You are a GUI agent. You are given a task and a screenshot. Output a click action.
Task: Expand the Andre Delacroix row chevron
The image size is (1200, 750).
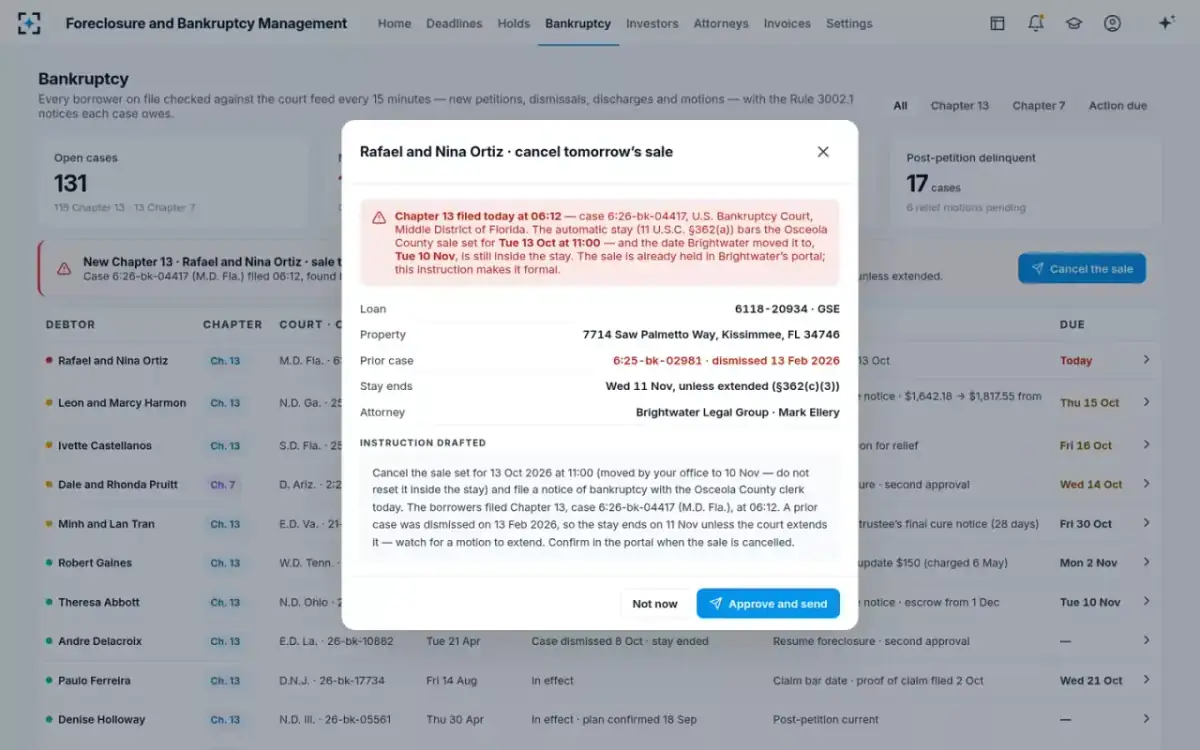pos(1146,641)
